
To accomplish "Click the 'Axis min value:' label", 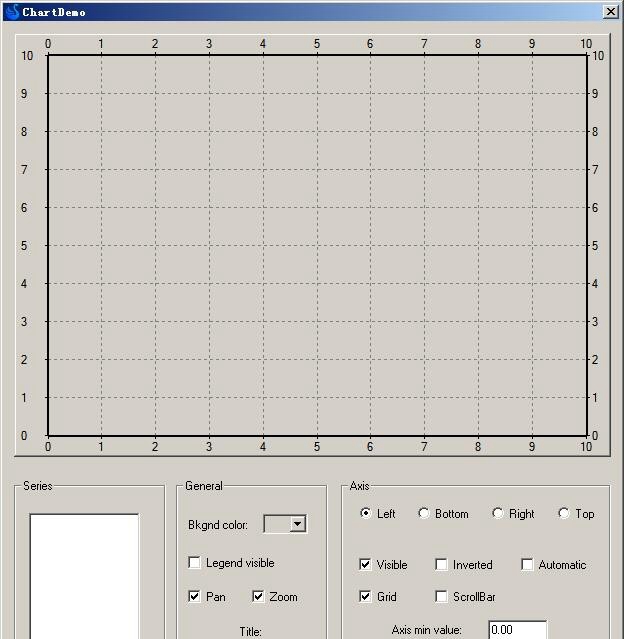I will 426,630.
